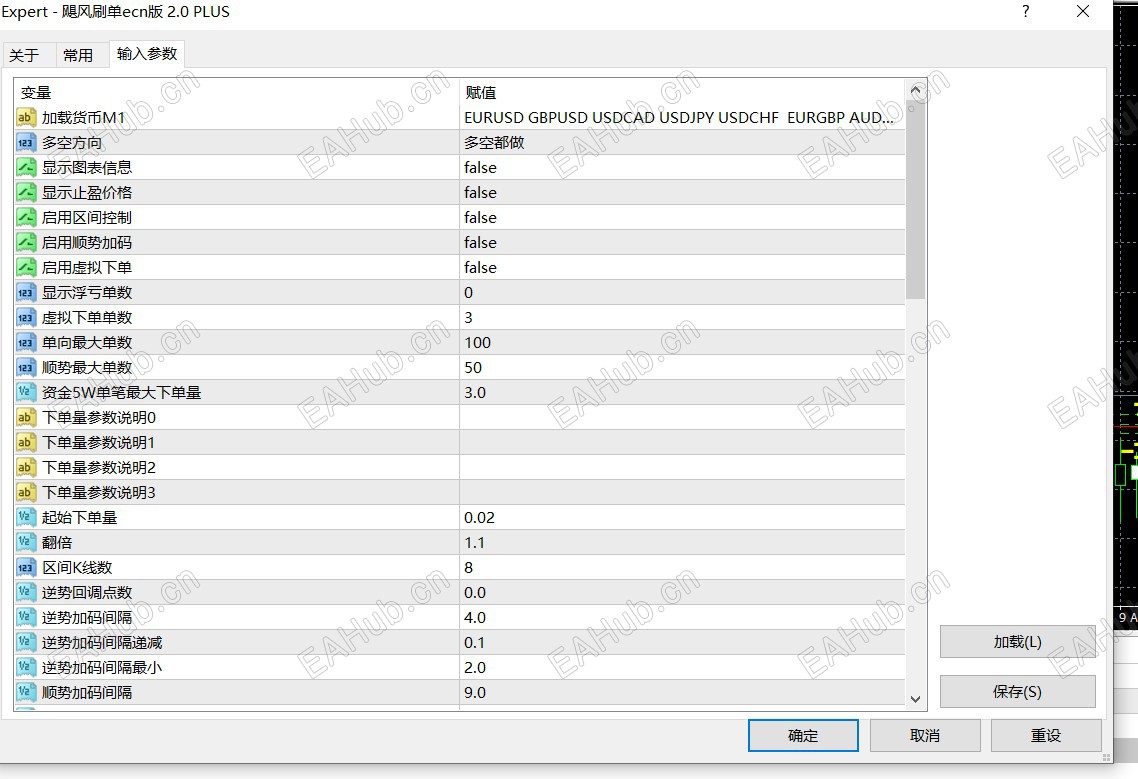
Task: Click the boolean icon beside 显示图表信息
Action: (x=25, y=168)
